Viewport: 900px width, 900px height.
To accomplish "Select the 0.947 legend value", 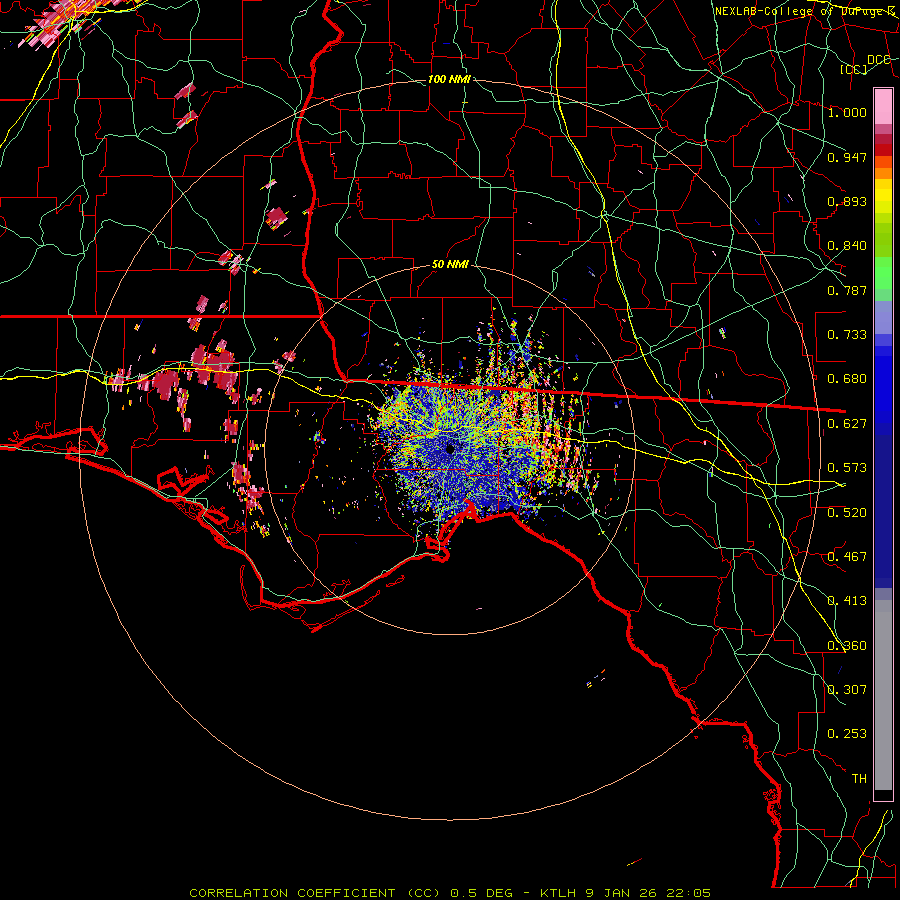I will point(847,157).
